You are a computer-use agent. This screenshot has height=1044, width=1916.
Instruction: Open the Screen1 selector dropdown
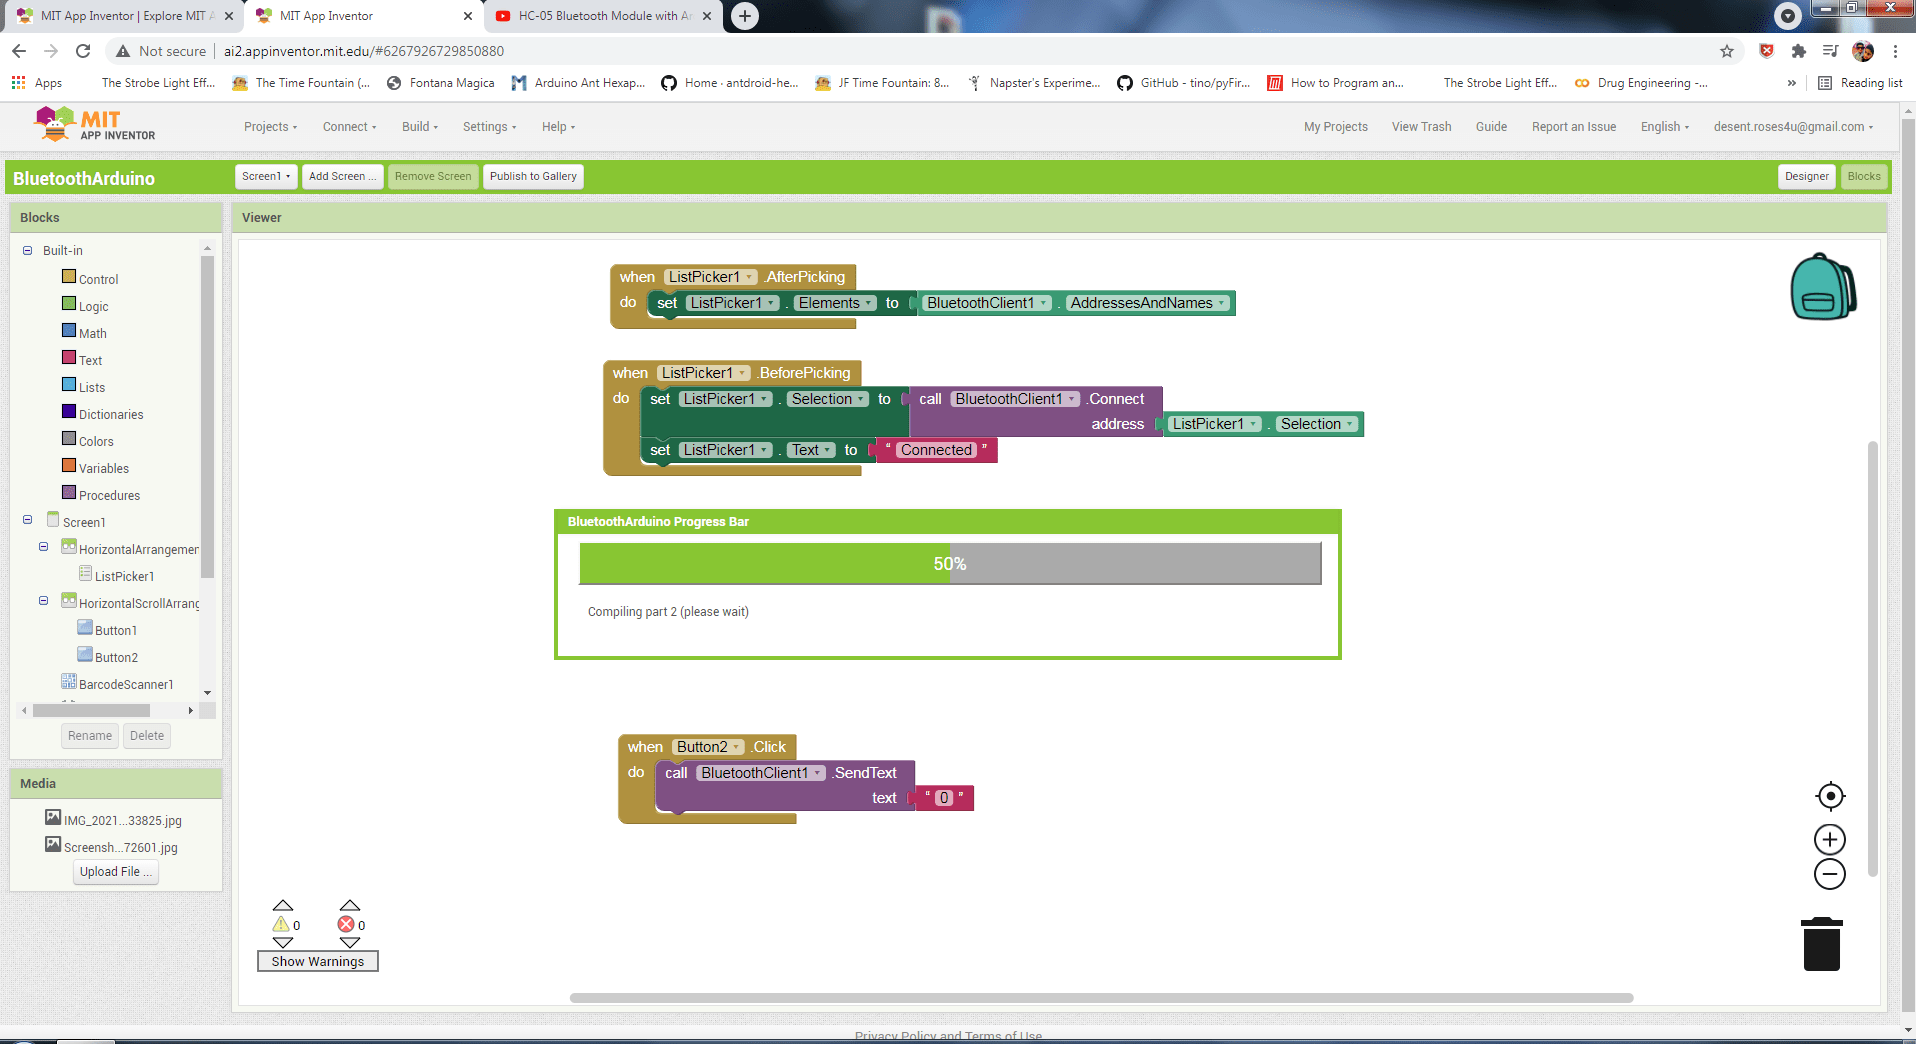point(266,176)
